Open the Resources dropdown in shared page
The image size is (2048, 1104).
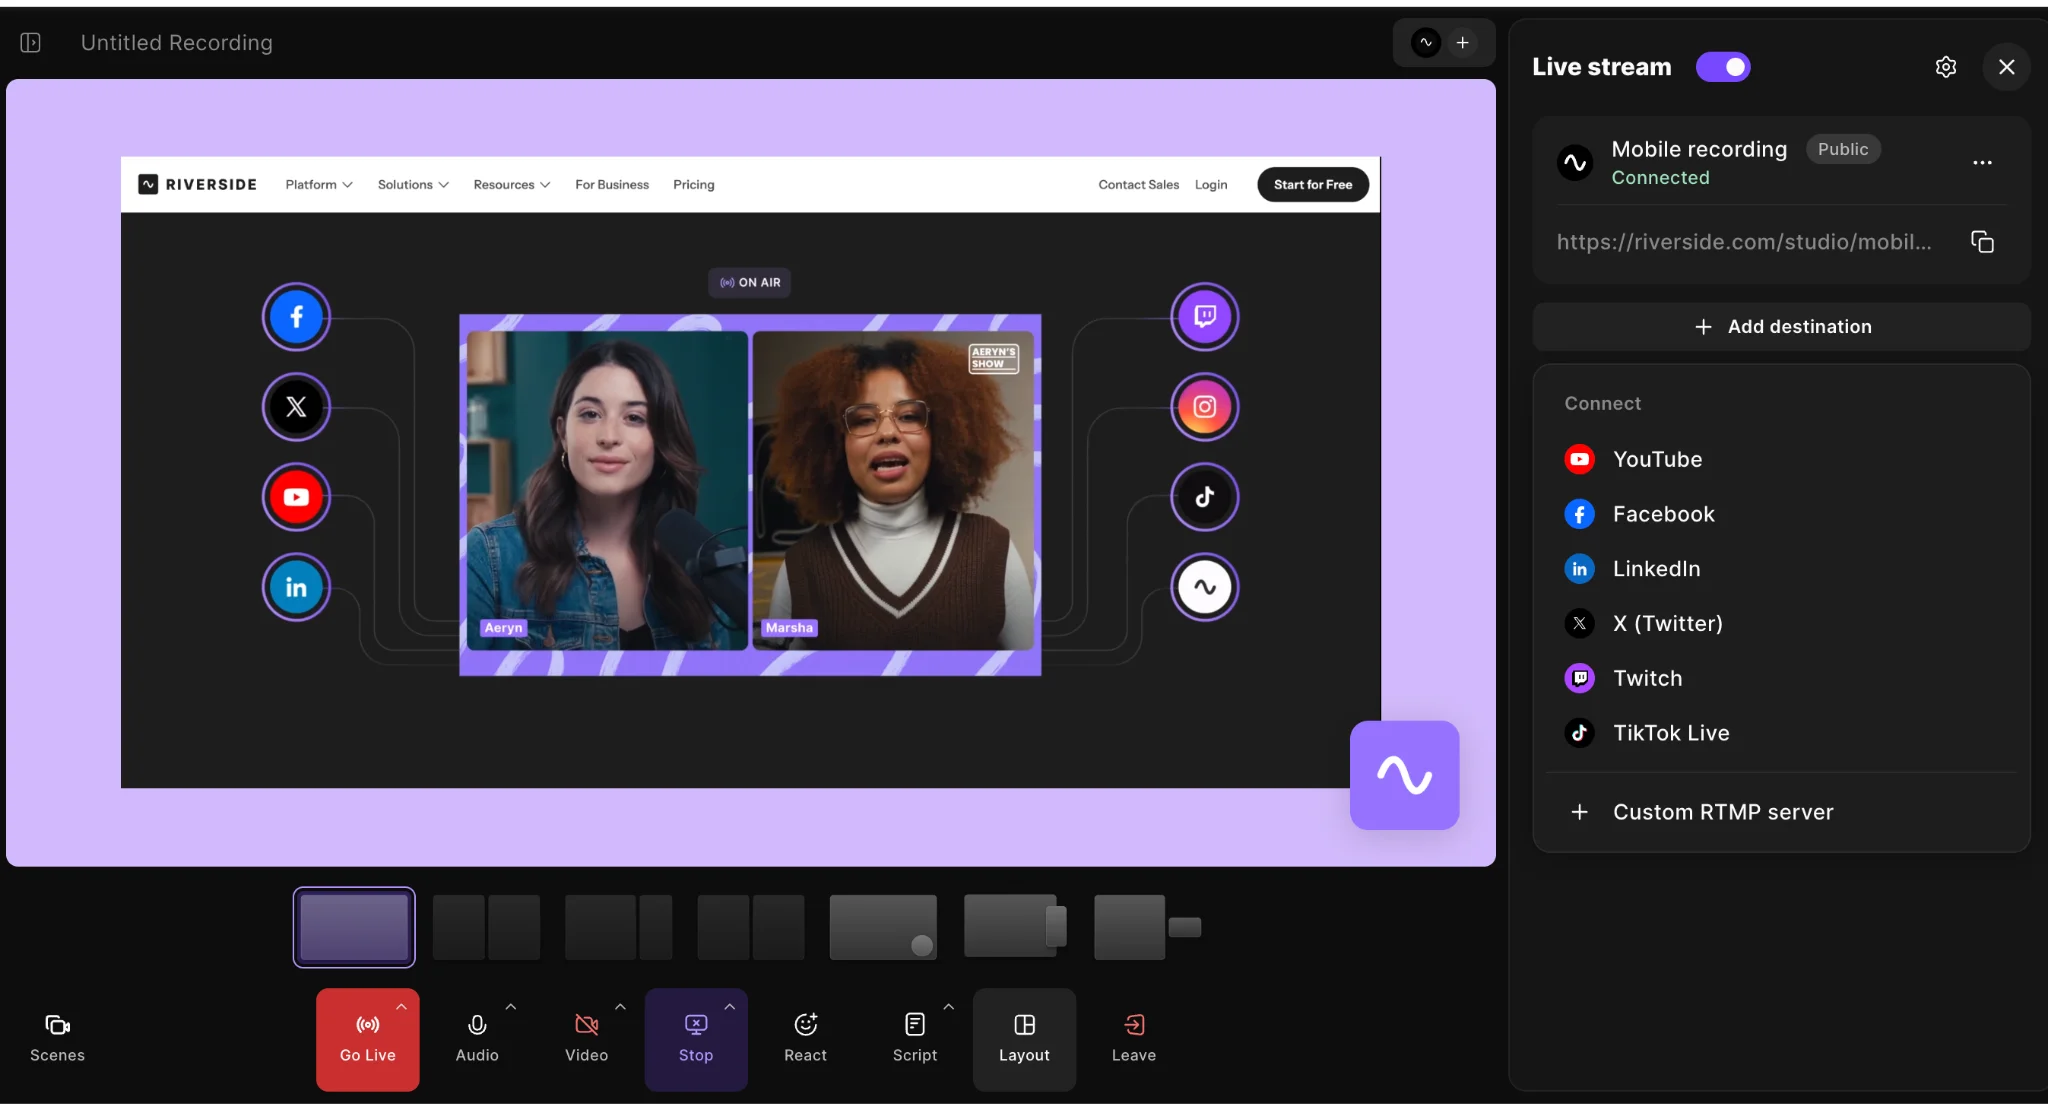click(x=512, y=185)
